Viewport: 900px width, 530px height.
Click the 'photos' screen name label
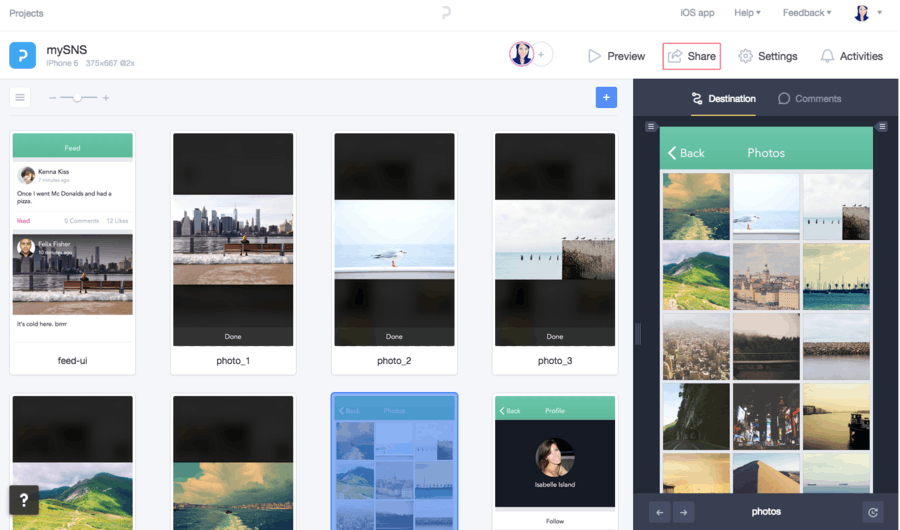pyautogui.click(x=766, y=512)
